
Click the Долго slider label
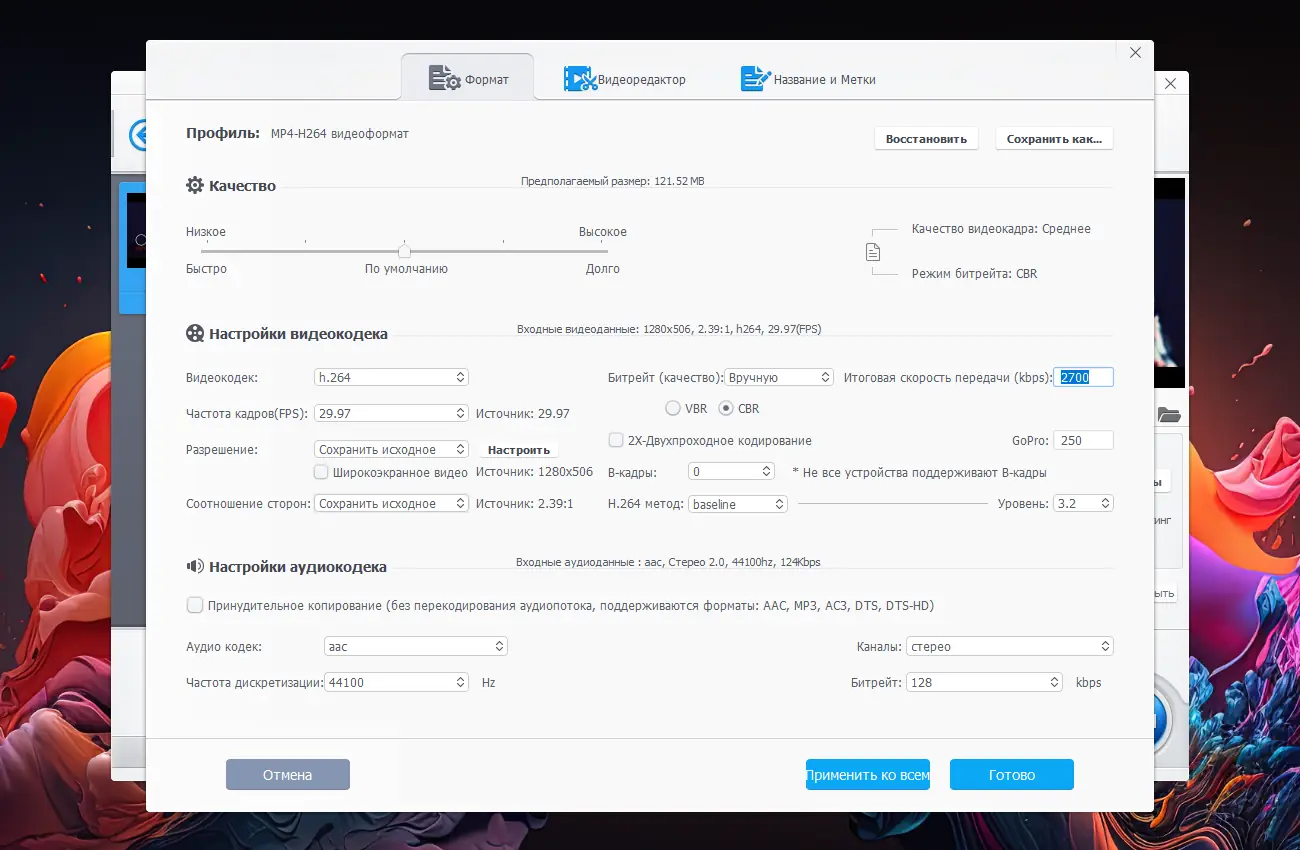[x=603, y=269]
